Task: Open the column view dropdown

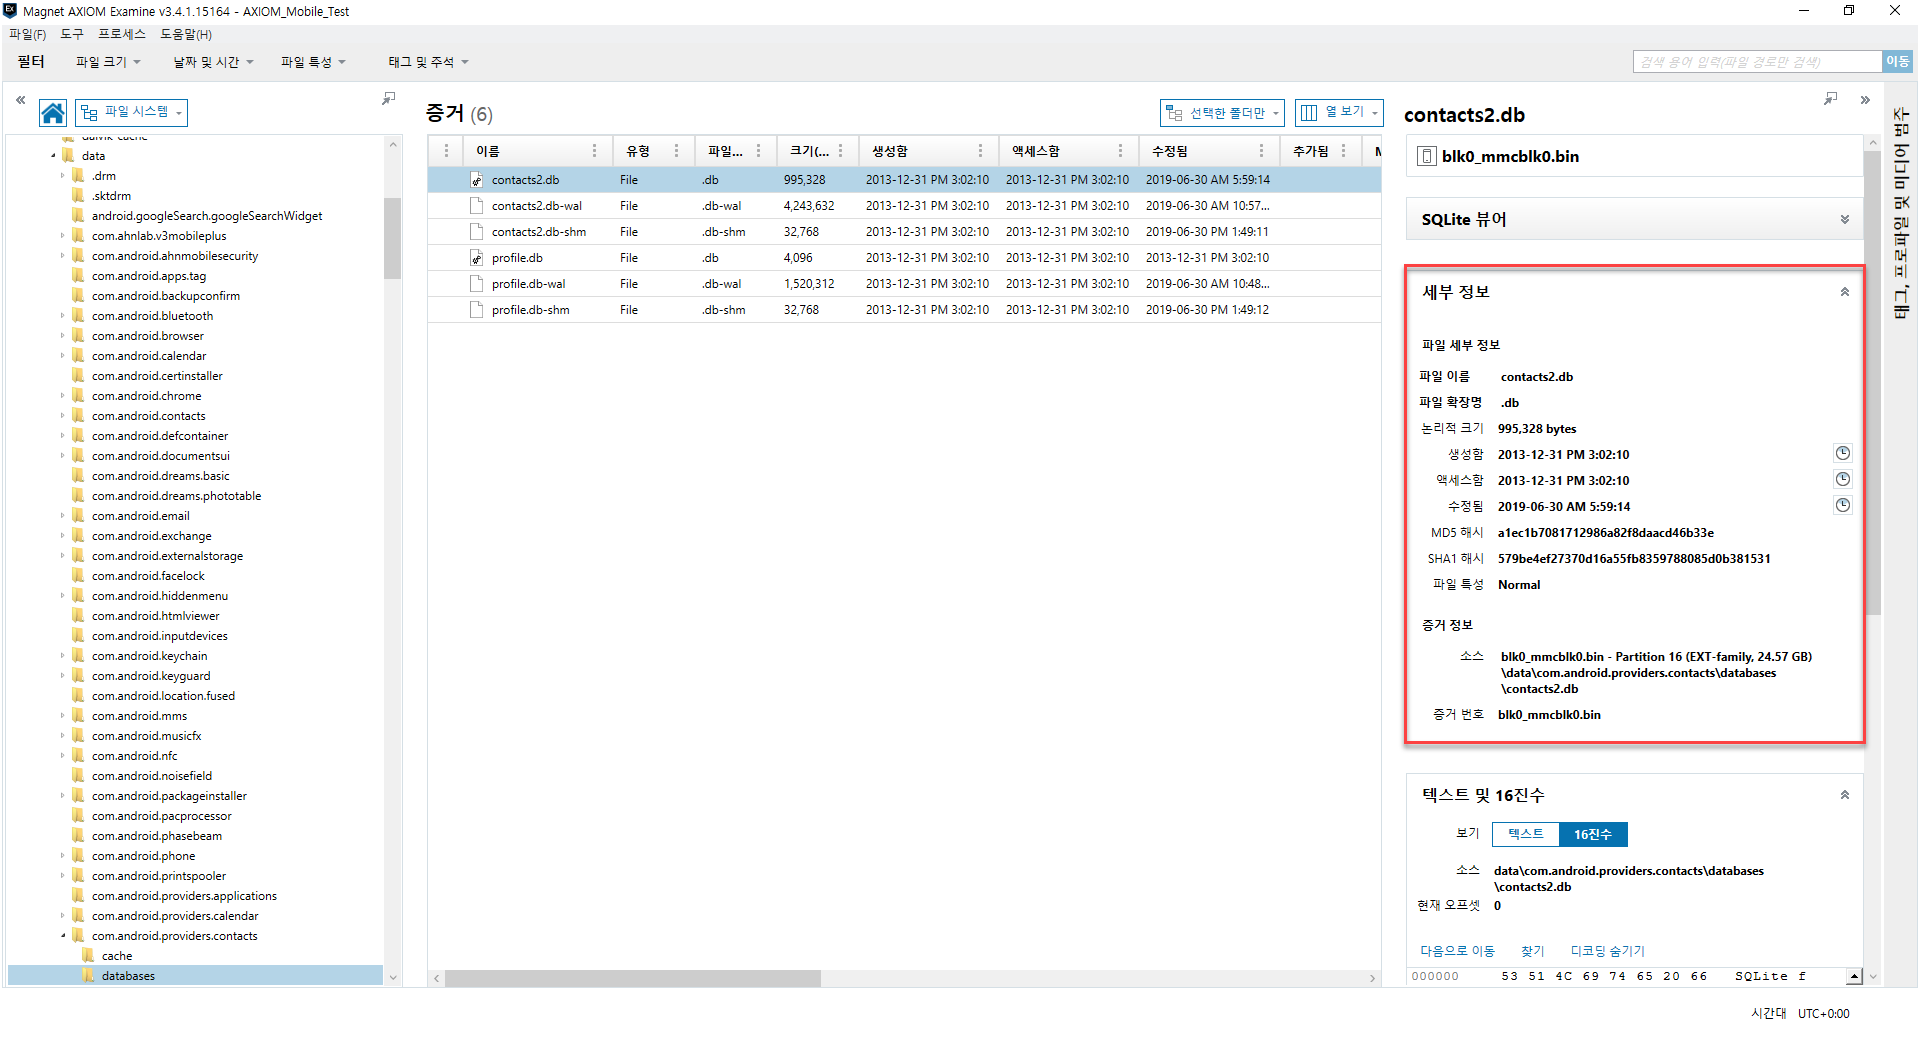Action: click(1339, 113)
